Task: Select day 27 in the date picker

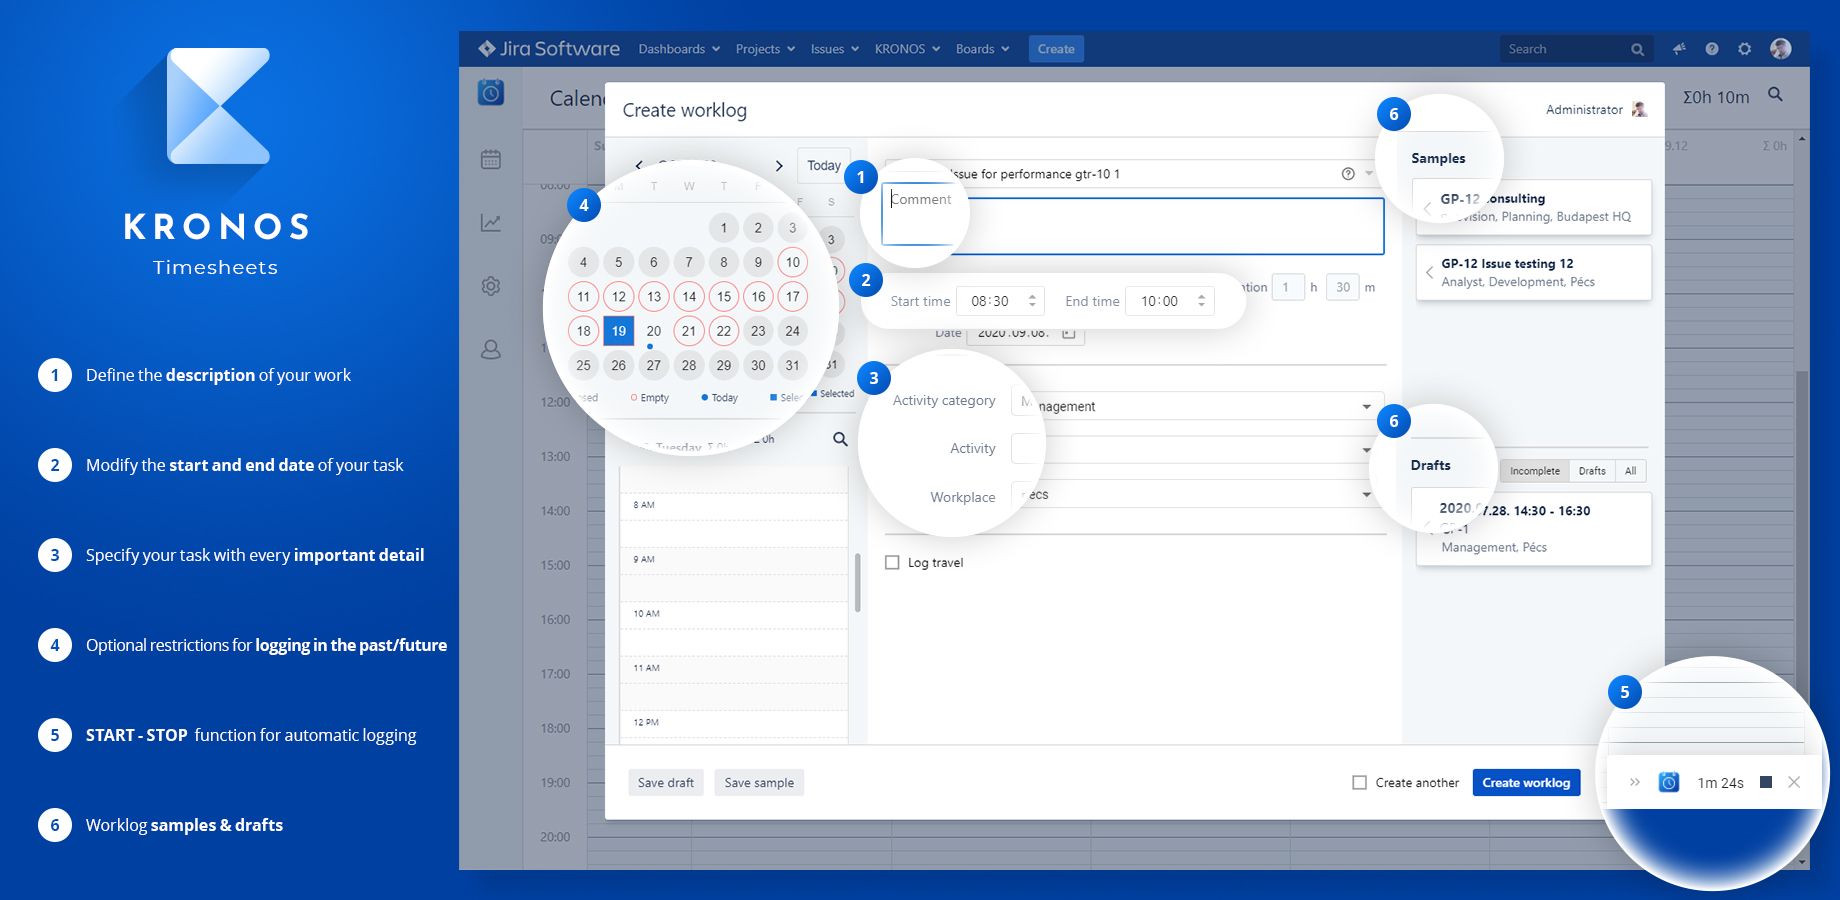Action: (654, 365)
